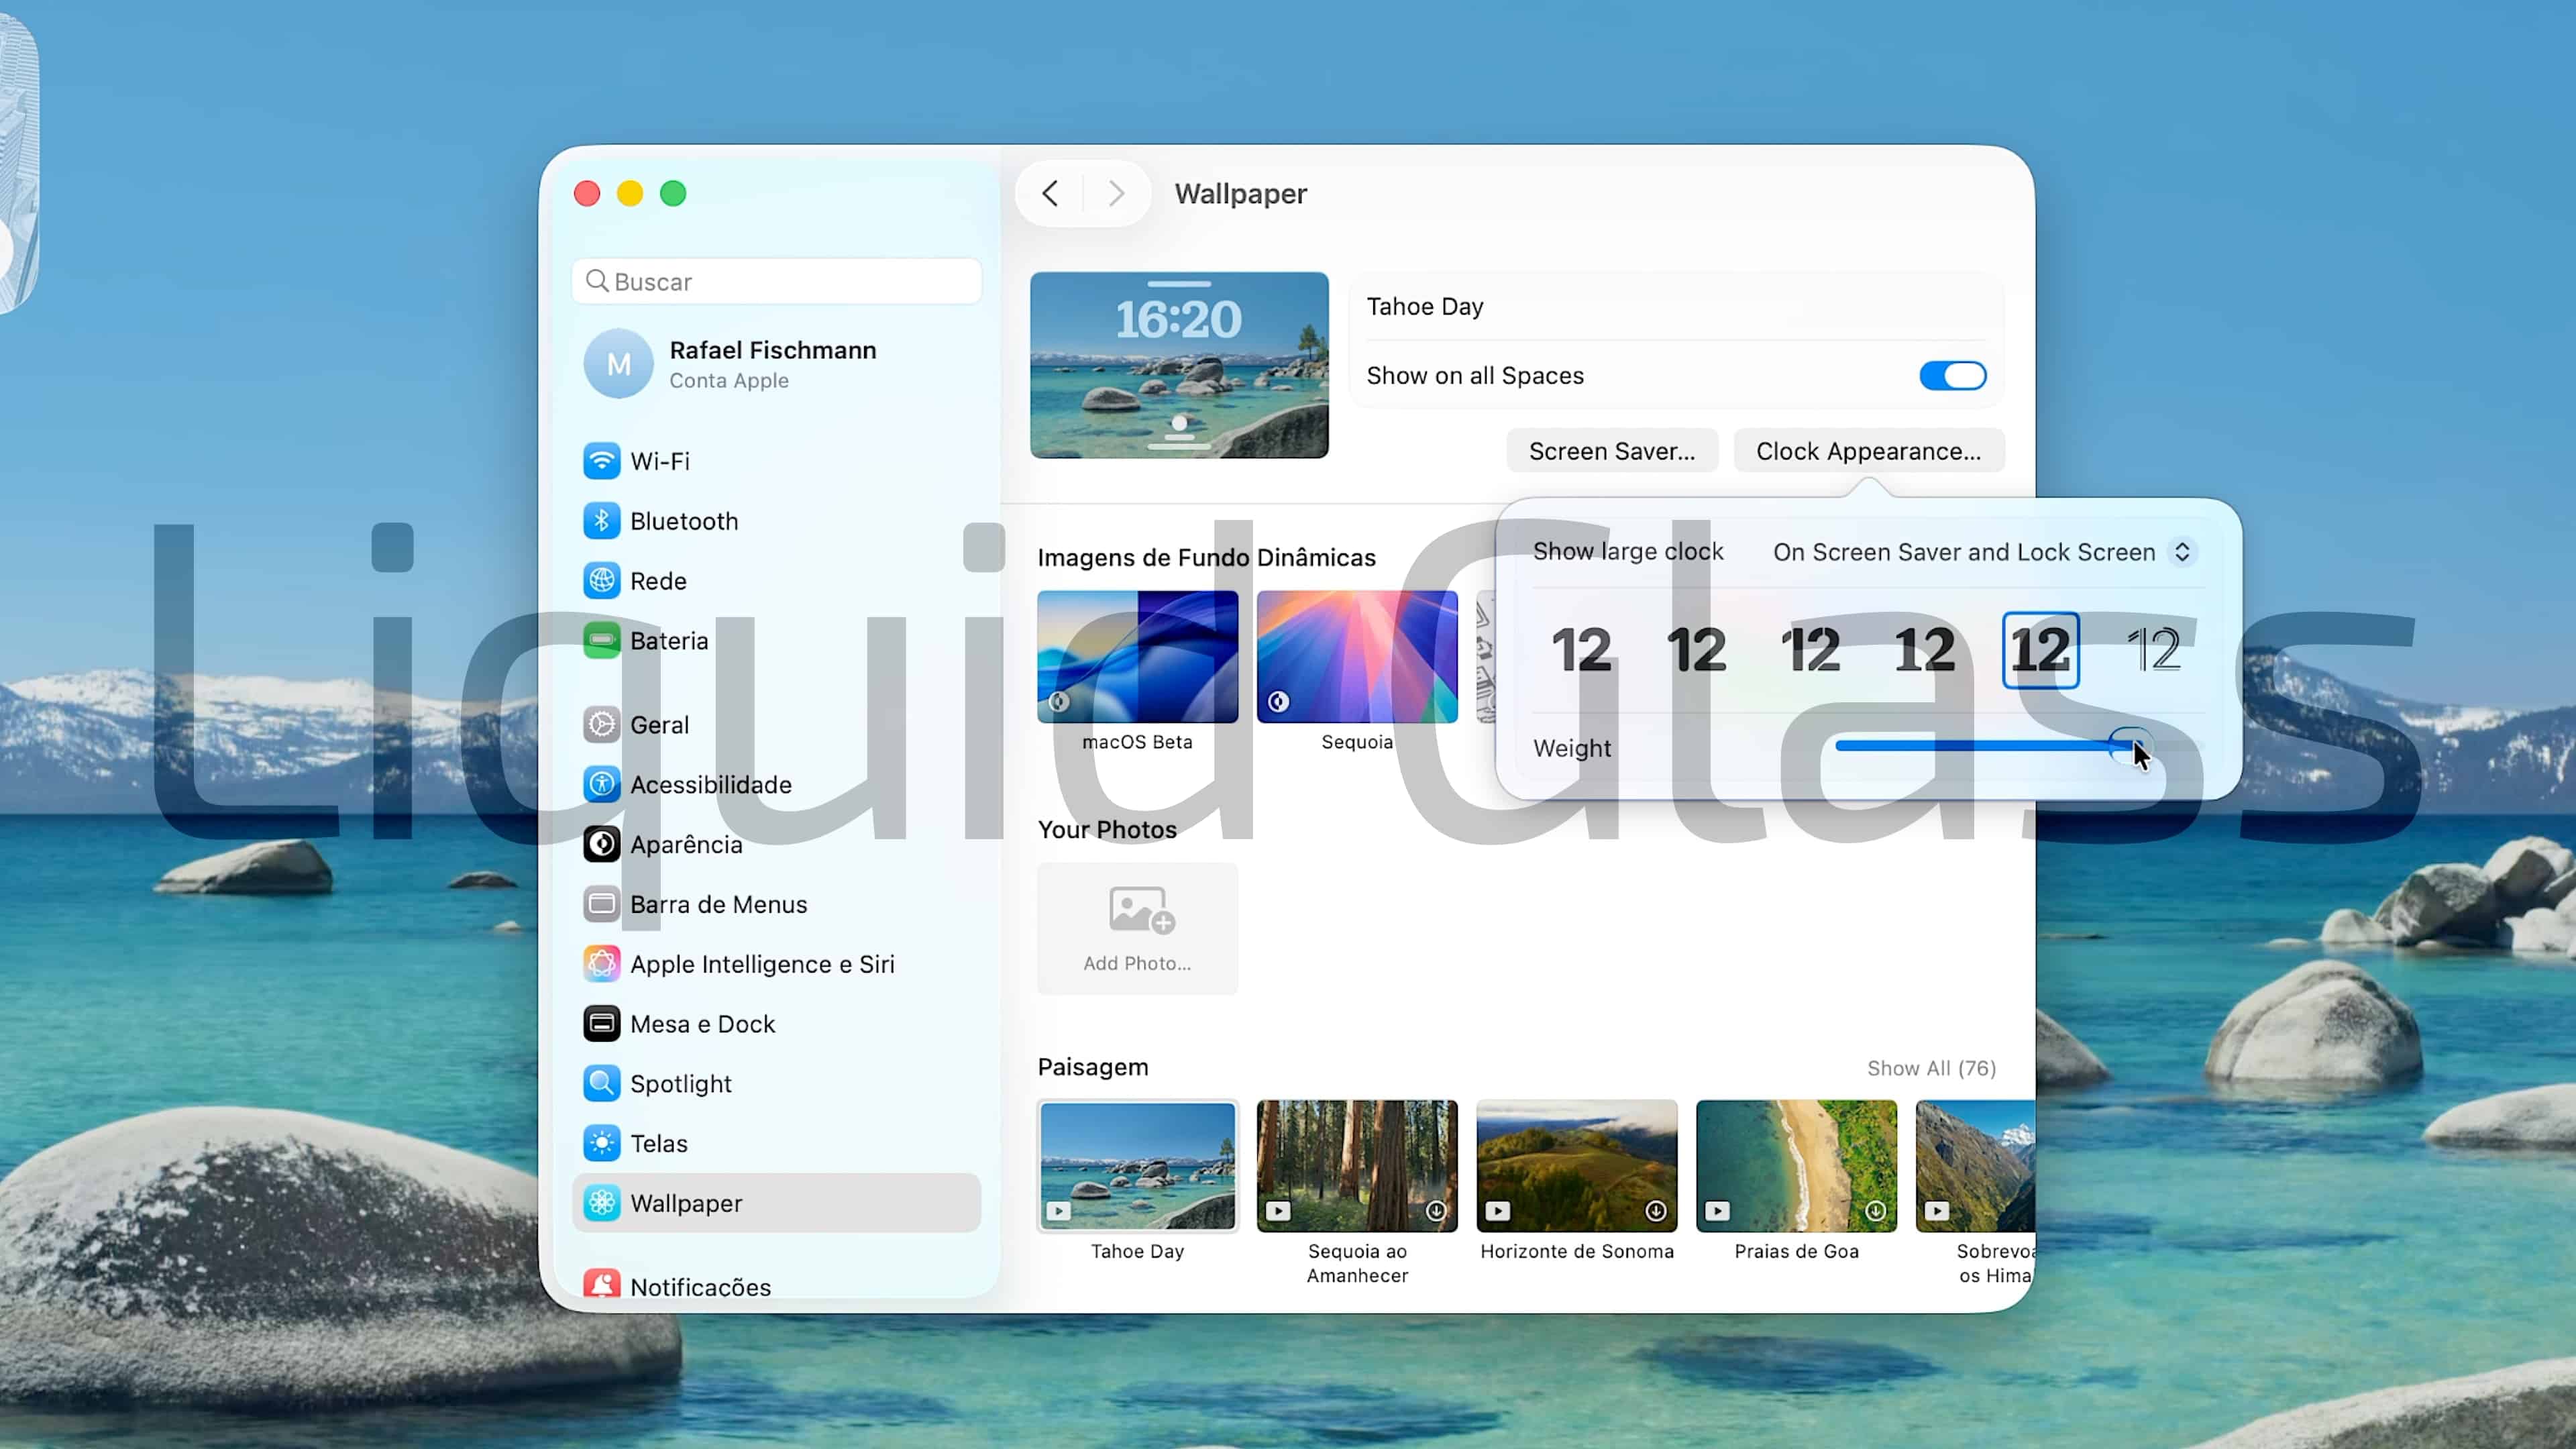This screenshot has width=2576, height=1449.
Task: Go back with the left chevron
Action: (x=1050, y=193)
